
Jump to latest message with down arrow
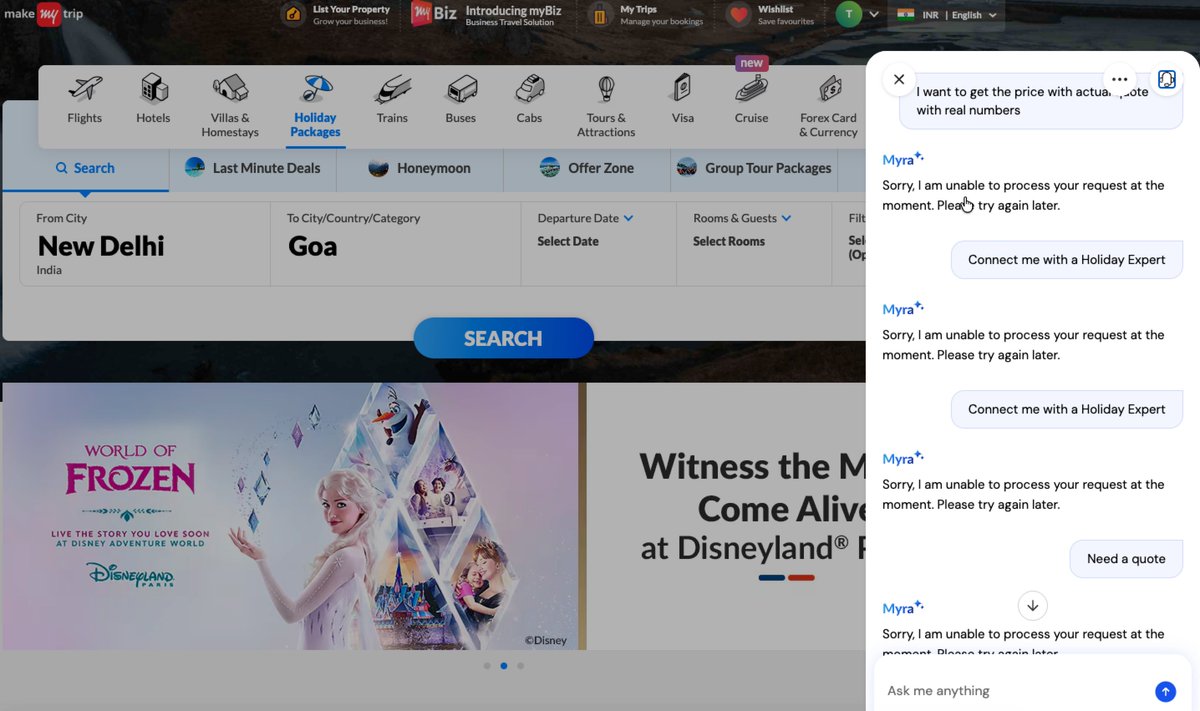click(1033, 605)
